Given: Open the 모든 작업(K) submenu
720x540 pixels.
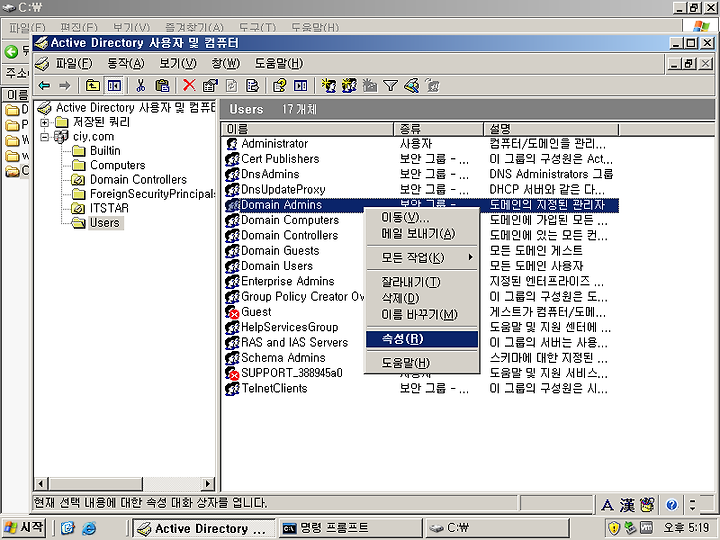Looking at the screenshot, I should (422, 258).
